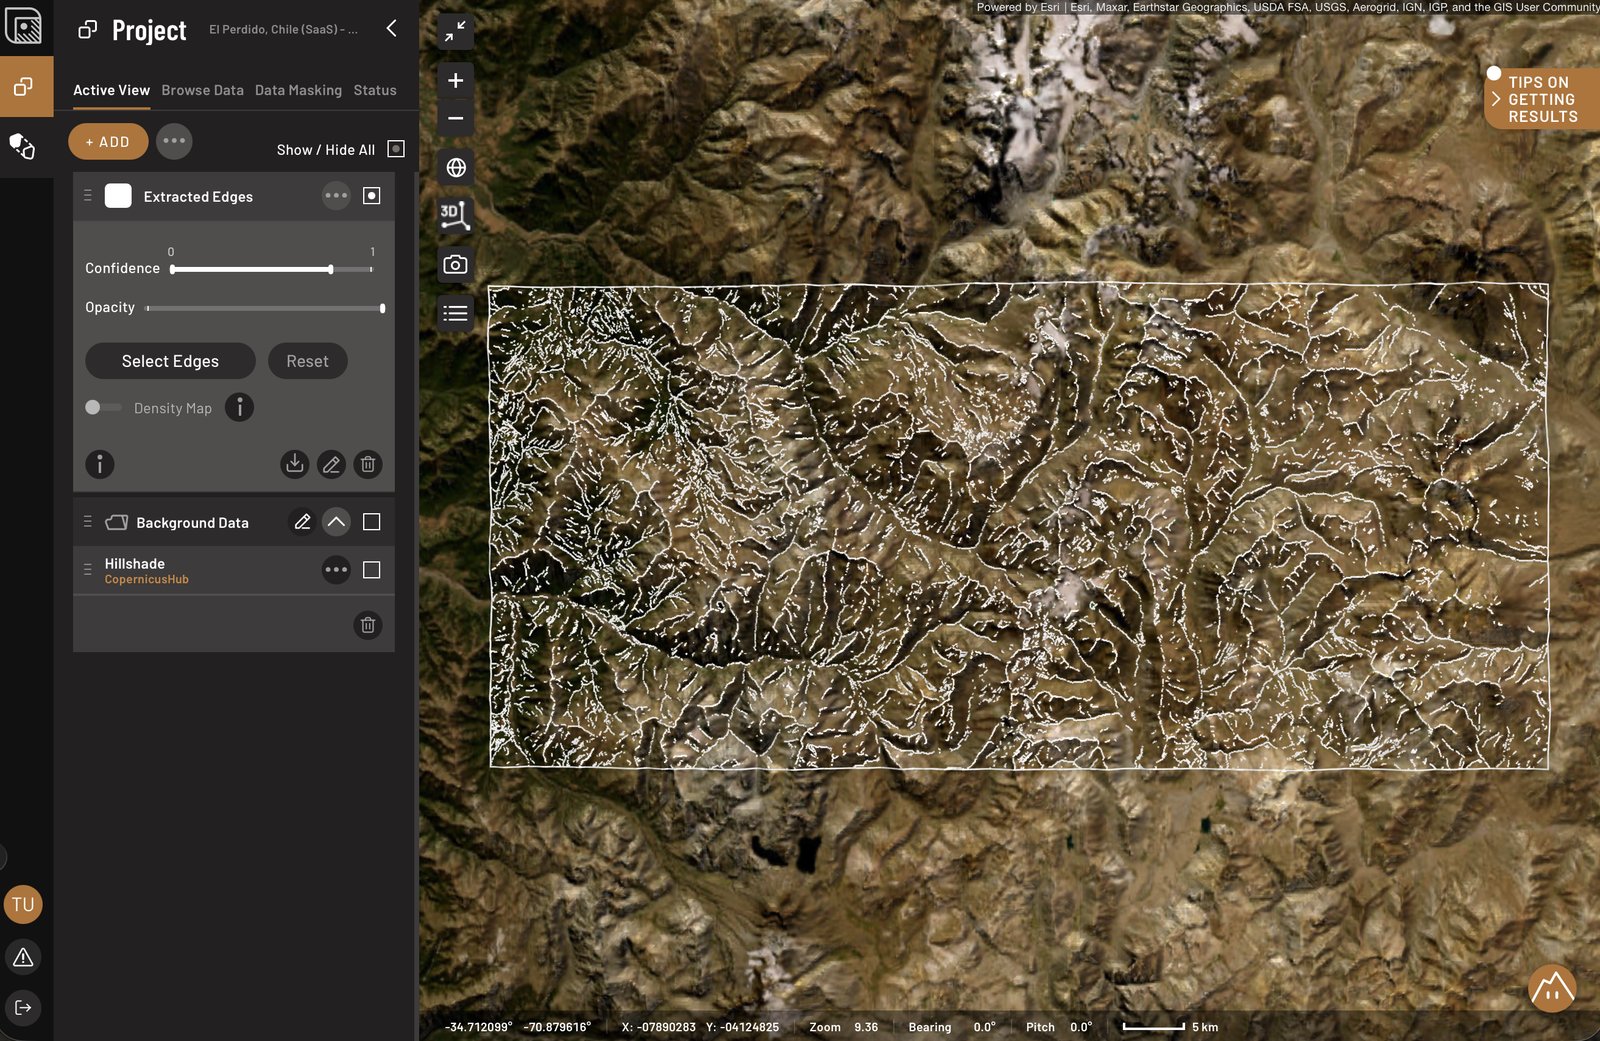
Task: Exit fullscreen map view icon
Action: pos(455,32)
